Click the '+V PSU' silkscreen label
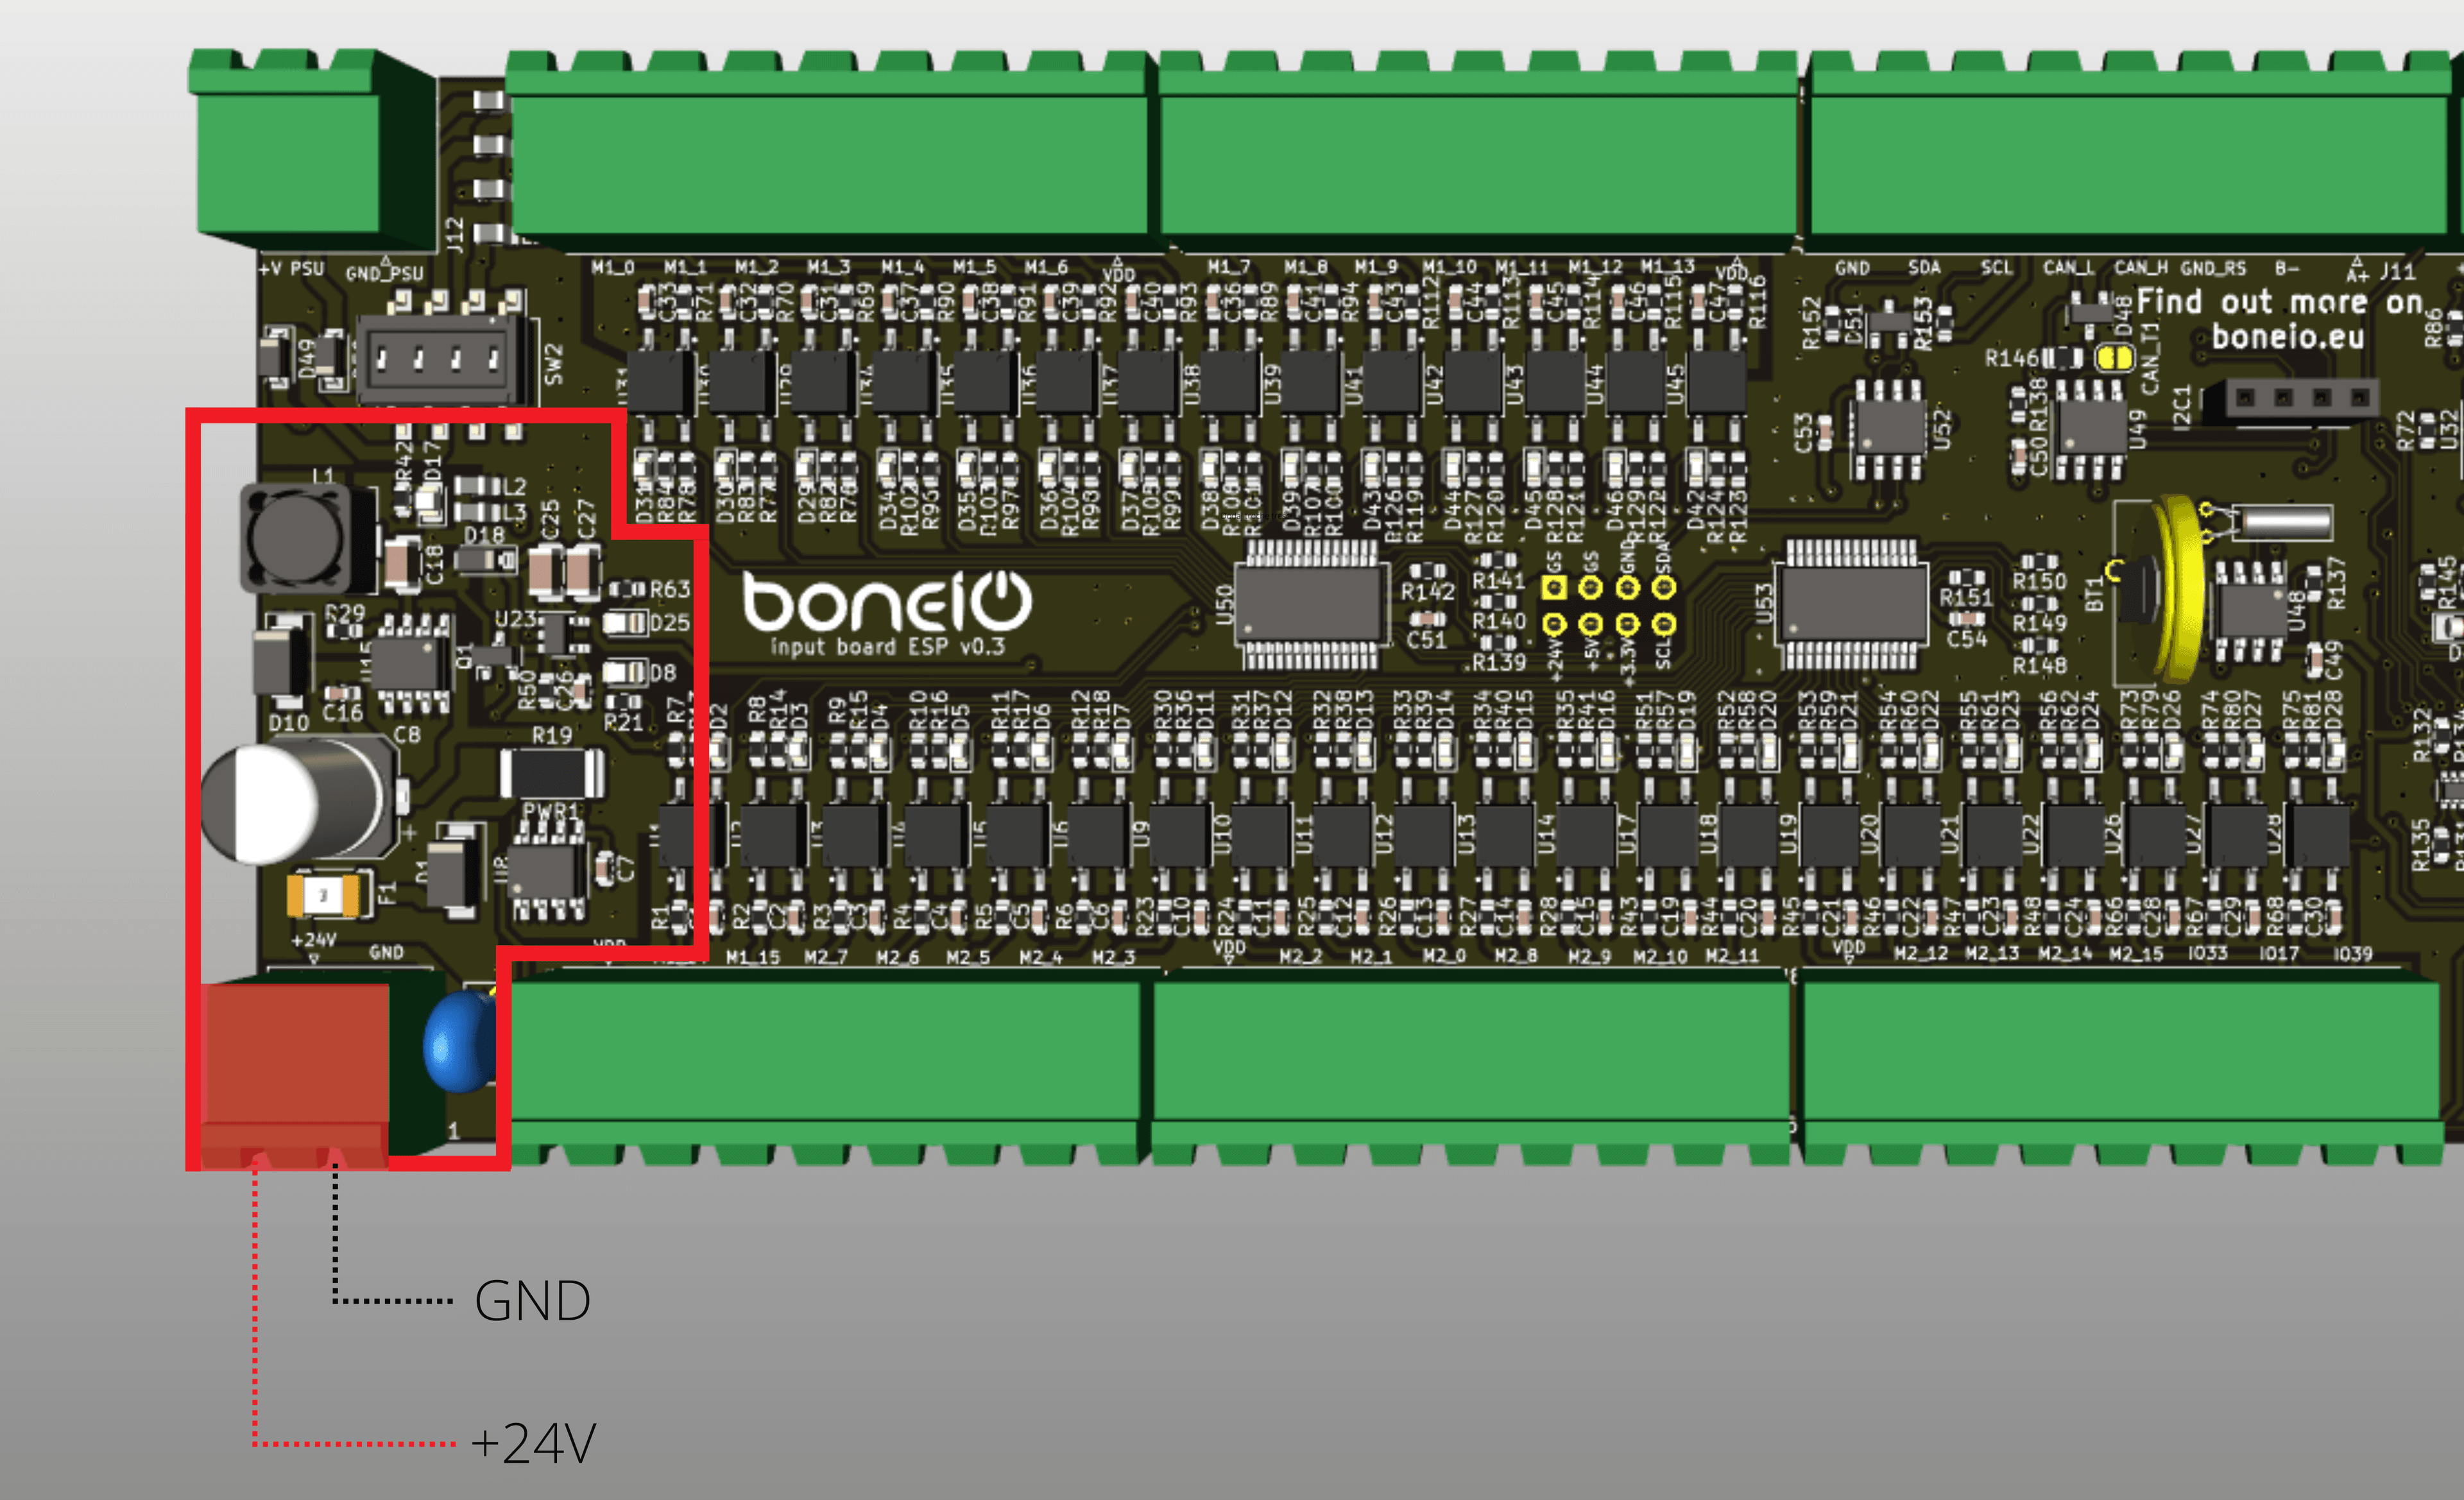Viewport: 2464px width, 1500px height. 292,269
